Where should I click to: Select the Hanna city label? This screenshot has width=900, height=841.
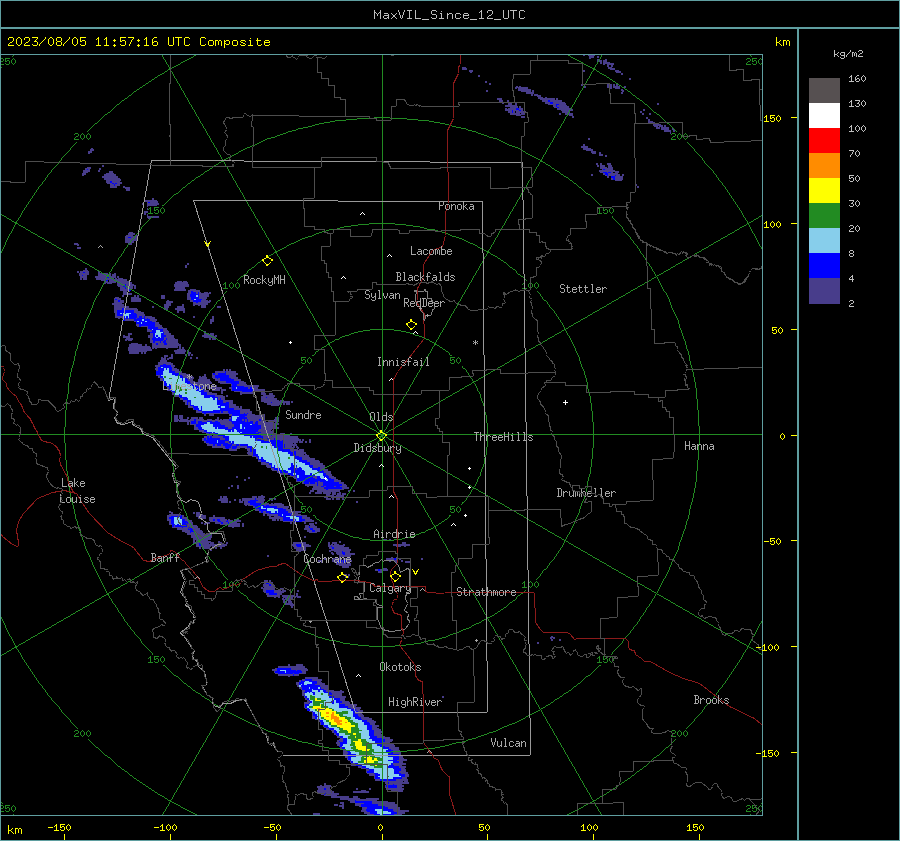699,446
